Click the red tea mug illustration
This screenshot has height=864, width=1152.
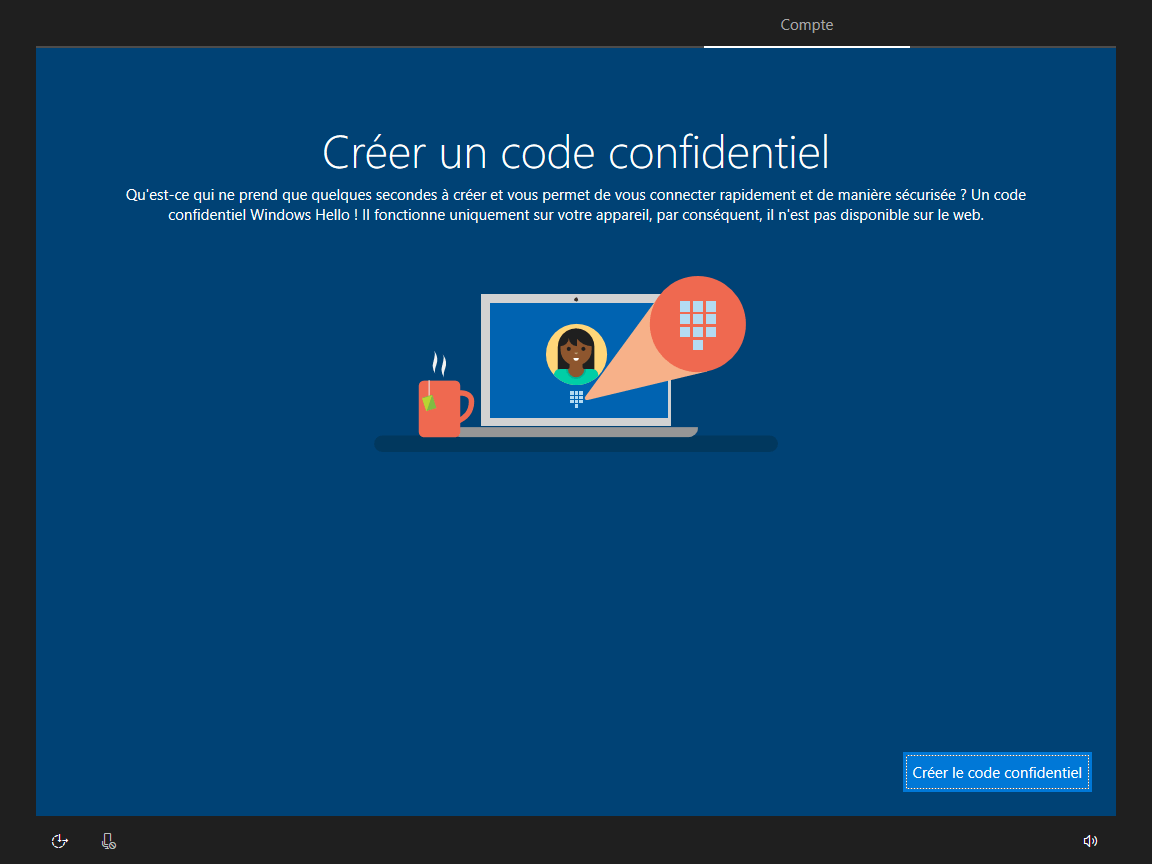[x=439, y=408]
